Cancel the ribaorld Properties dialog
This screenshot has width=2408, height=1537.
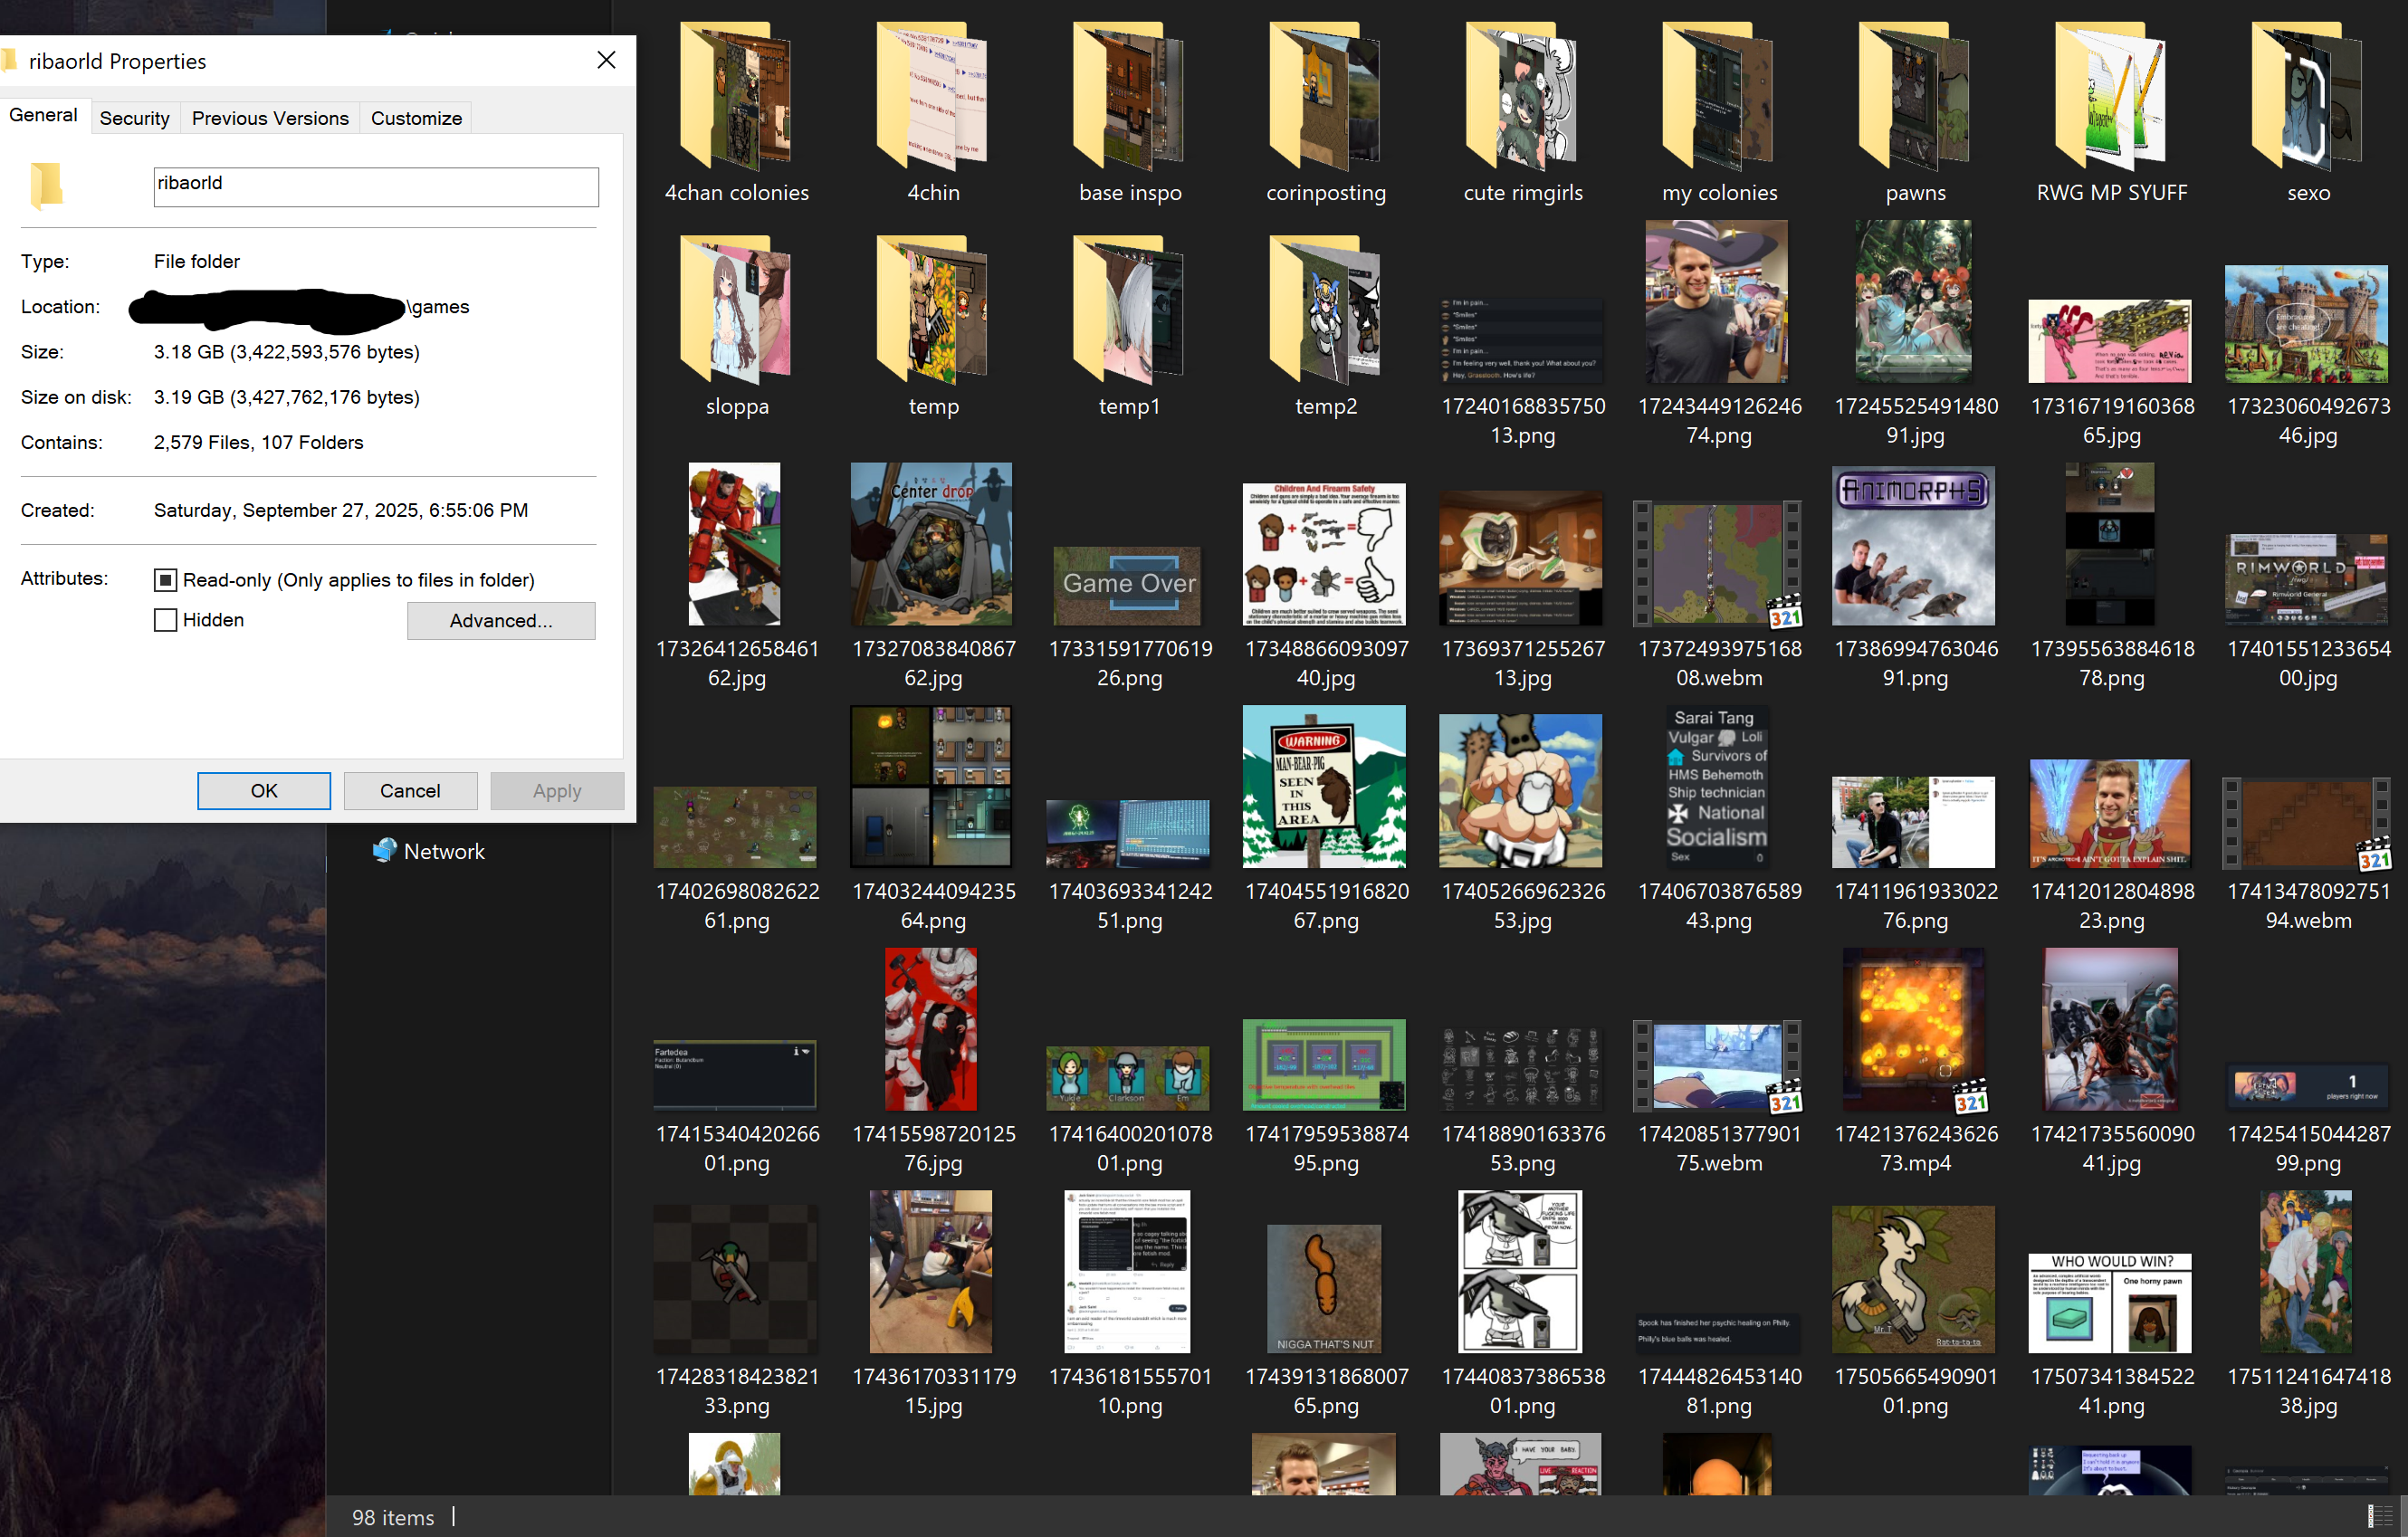pyautogui.click(x=410, y=790)
